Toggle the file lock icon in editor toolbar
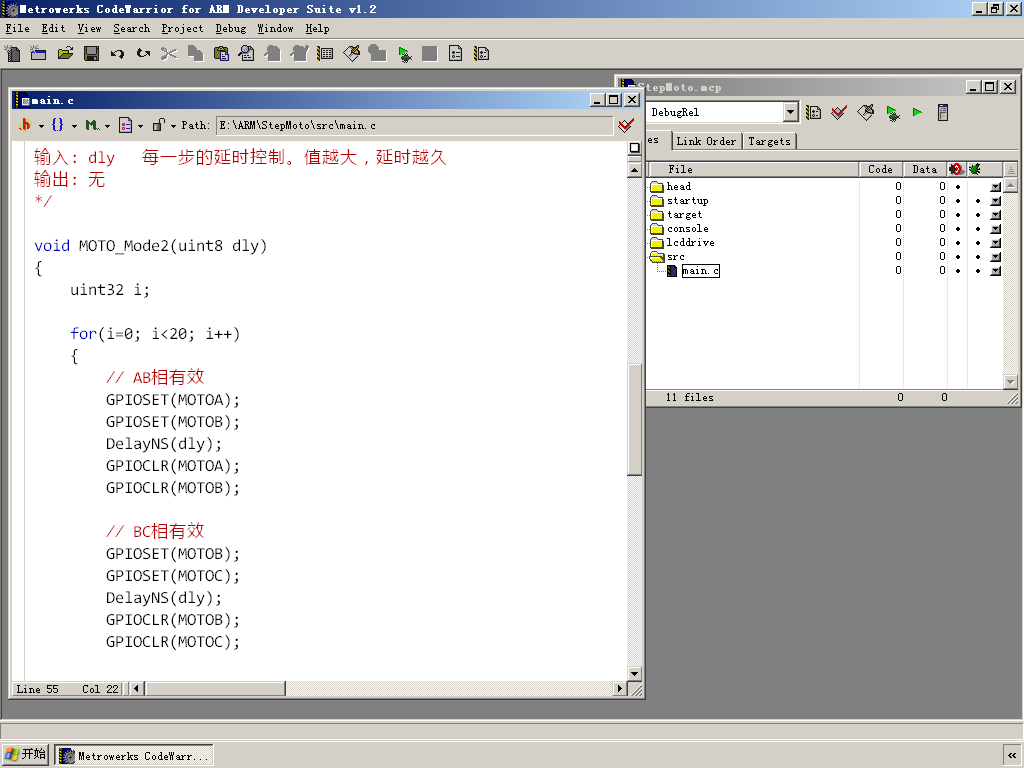The height and width of the screenshot is (768, 1024). (x=157, y=125)
